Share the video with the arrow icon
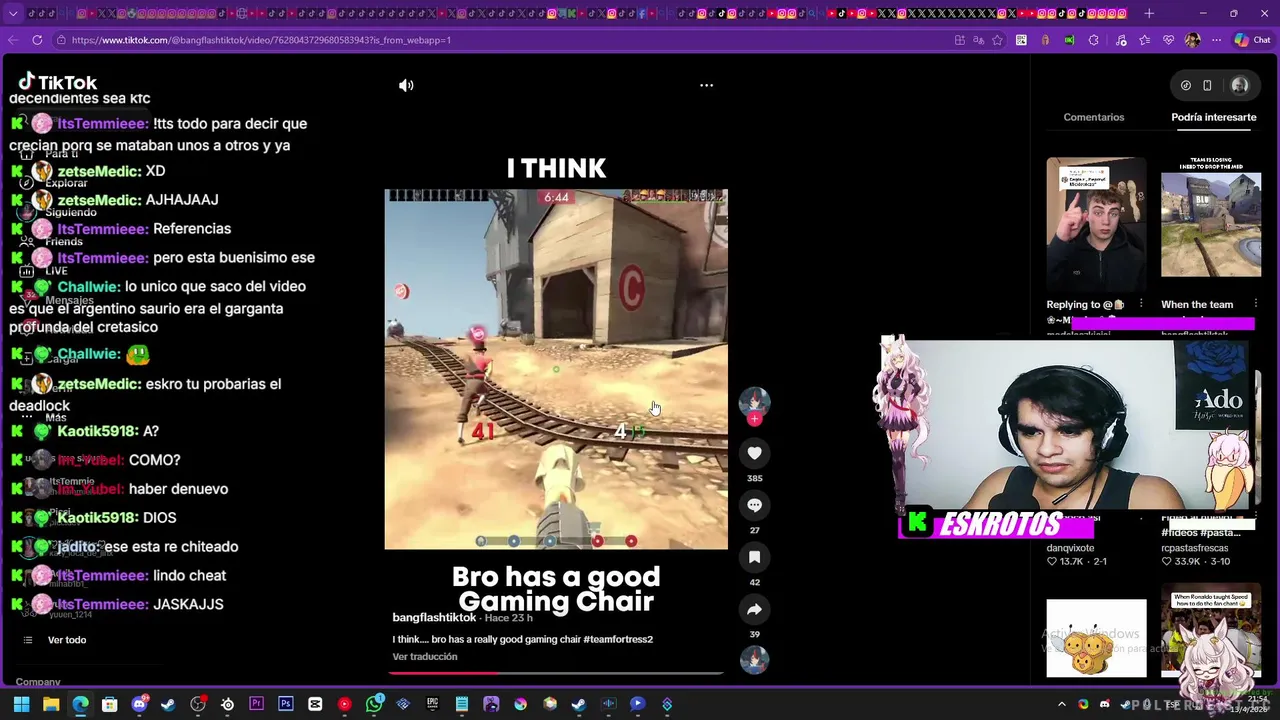Image resolution: width=1280 pixels, height=720 pixels. 755,609
